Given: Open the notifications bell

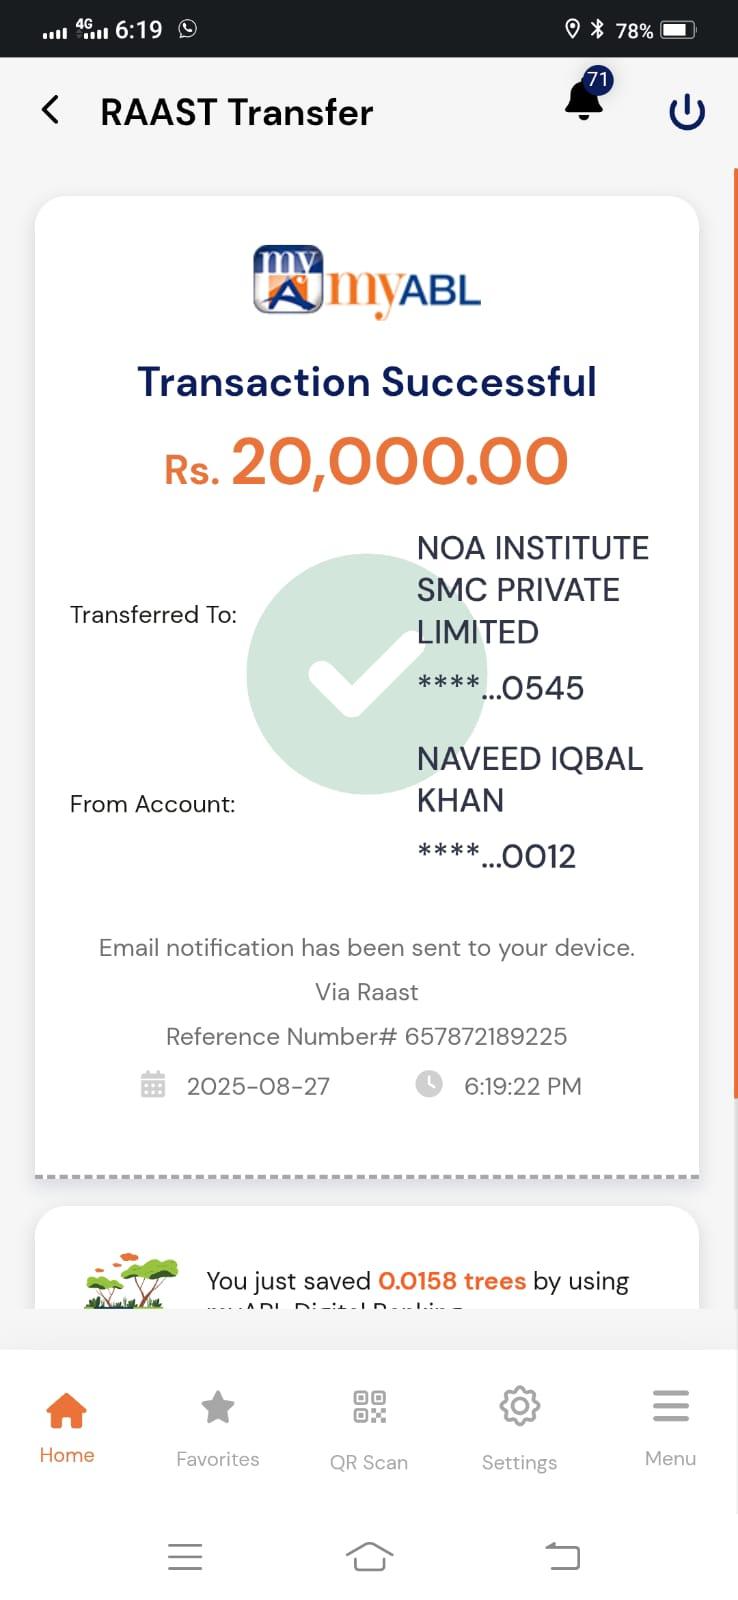Looking at the screenshot, I should (584, 100).
